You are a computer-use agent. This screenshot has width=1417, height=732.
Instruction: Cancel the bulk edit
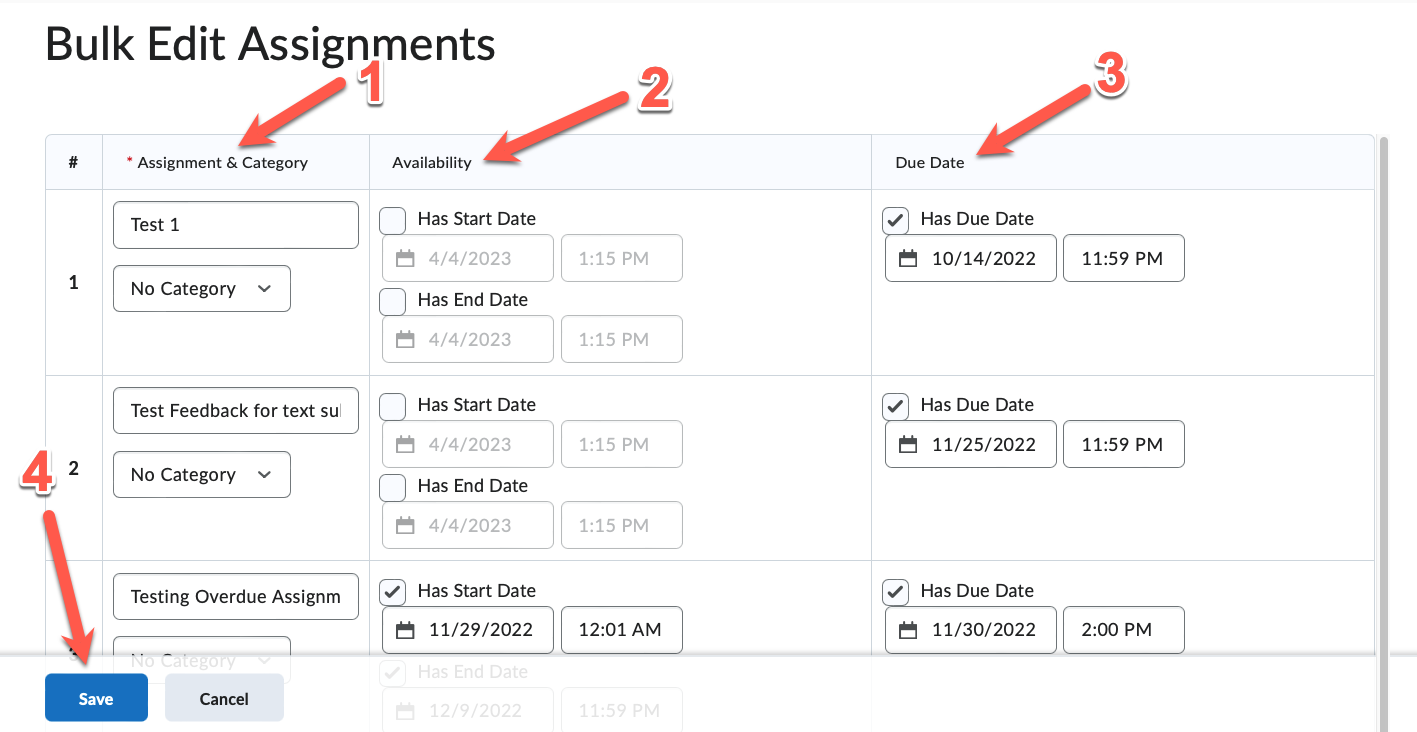[x=224, y=698]
